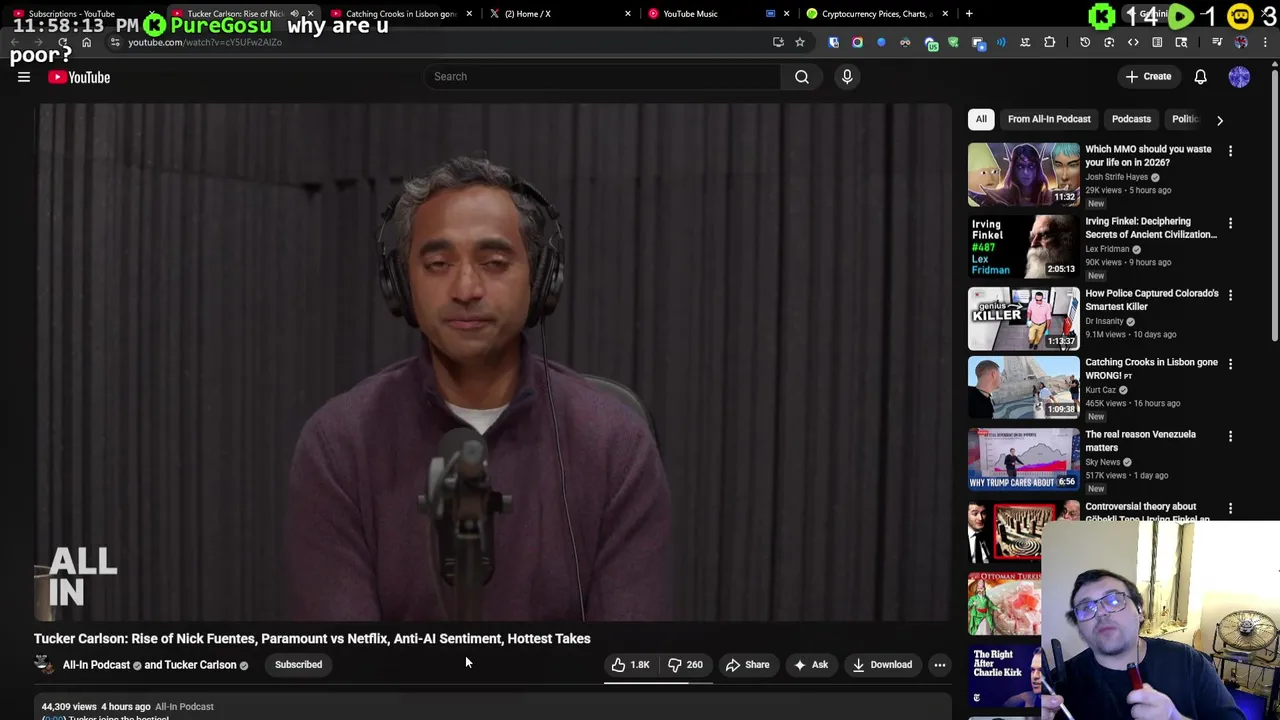The width and height of the screenshot is (1280, 720).
Task: Open options for Colorado's Smartest Killer video
Action: point(1230,295)
